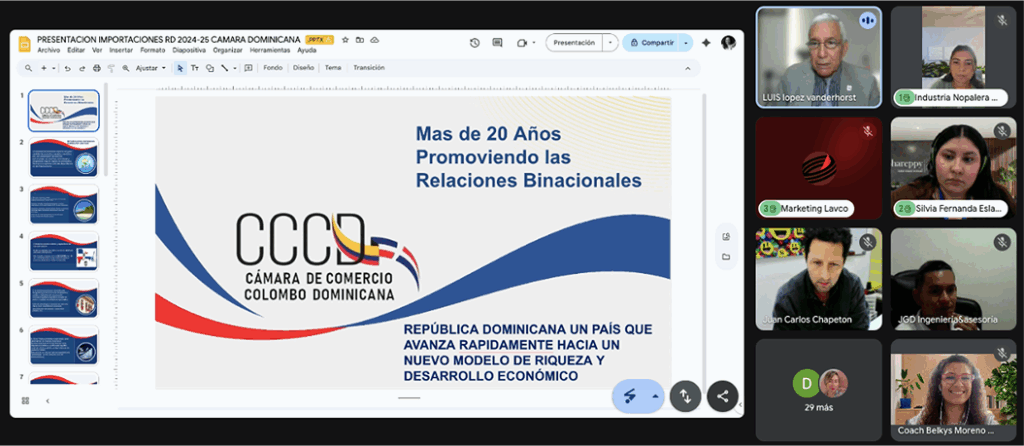Image resolution: width=1024 pixels, height=446 pixels.
Task: Choose the Select cursor tool
Action: coord(180,68)
